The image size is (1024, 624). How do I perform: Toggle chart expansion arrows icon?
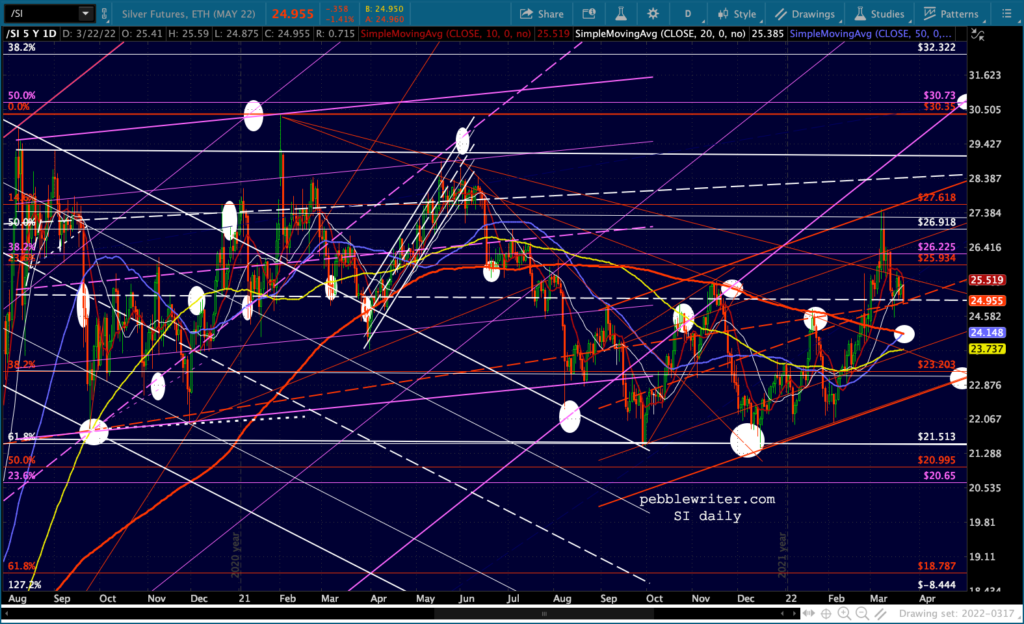click(808, 614)
